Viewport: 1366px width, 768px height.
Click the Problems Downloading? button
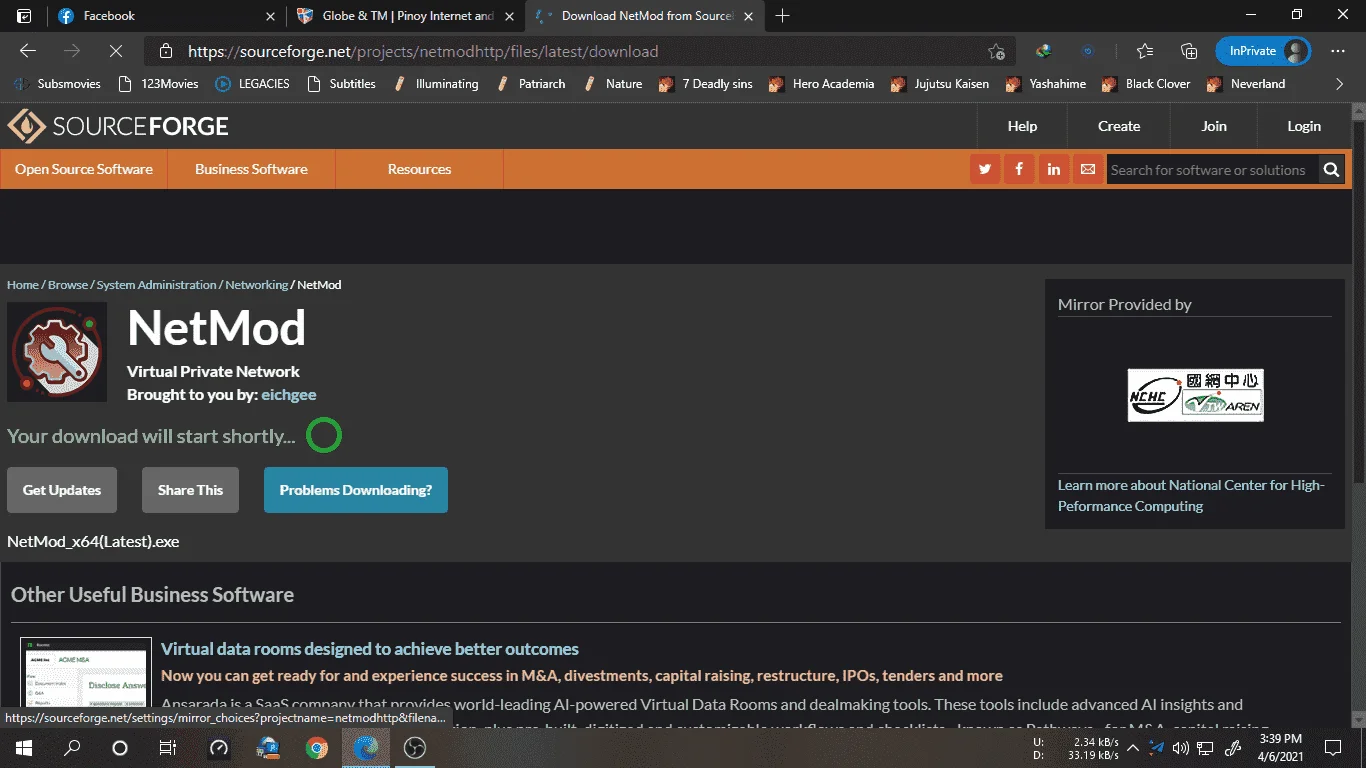(x=356, y=490)
